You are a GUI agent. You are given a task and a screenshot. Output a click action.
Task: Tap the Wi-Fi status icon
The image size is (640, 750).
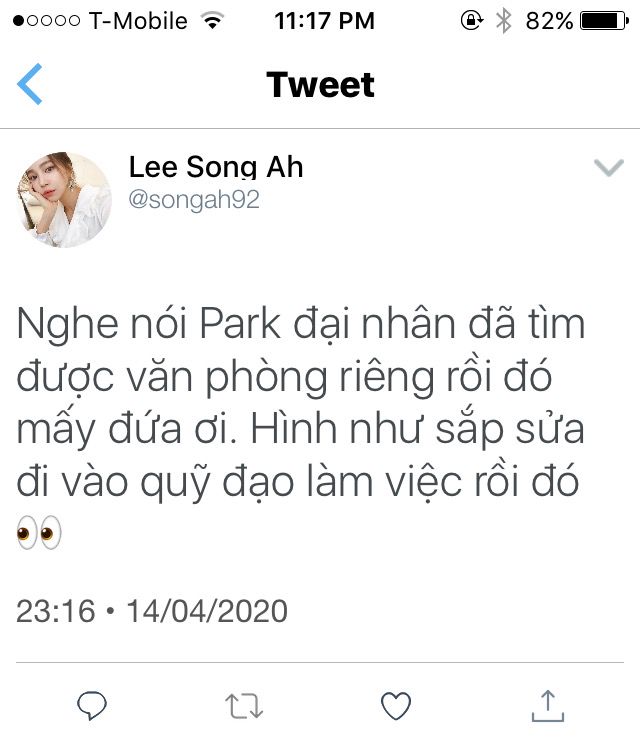(x=212, y=21)
